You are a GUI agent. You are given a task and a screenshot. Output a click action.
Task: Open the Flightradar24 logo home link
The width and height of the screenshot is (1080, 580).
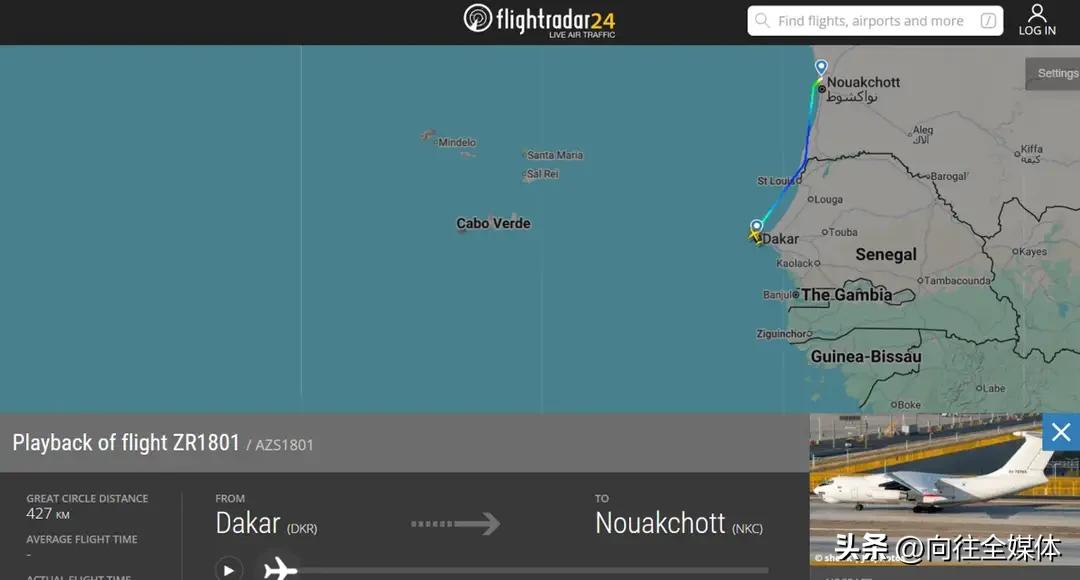click(x=539, y=21)
